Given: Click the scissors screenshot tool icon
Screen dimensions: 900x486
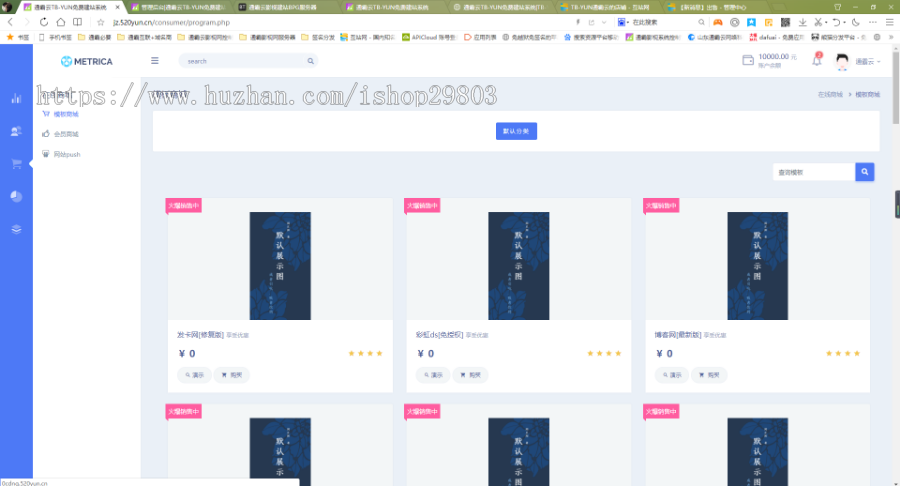Looking at the screenshot, I should pos(818,22).
